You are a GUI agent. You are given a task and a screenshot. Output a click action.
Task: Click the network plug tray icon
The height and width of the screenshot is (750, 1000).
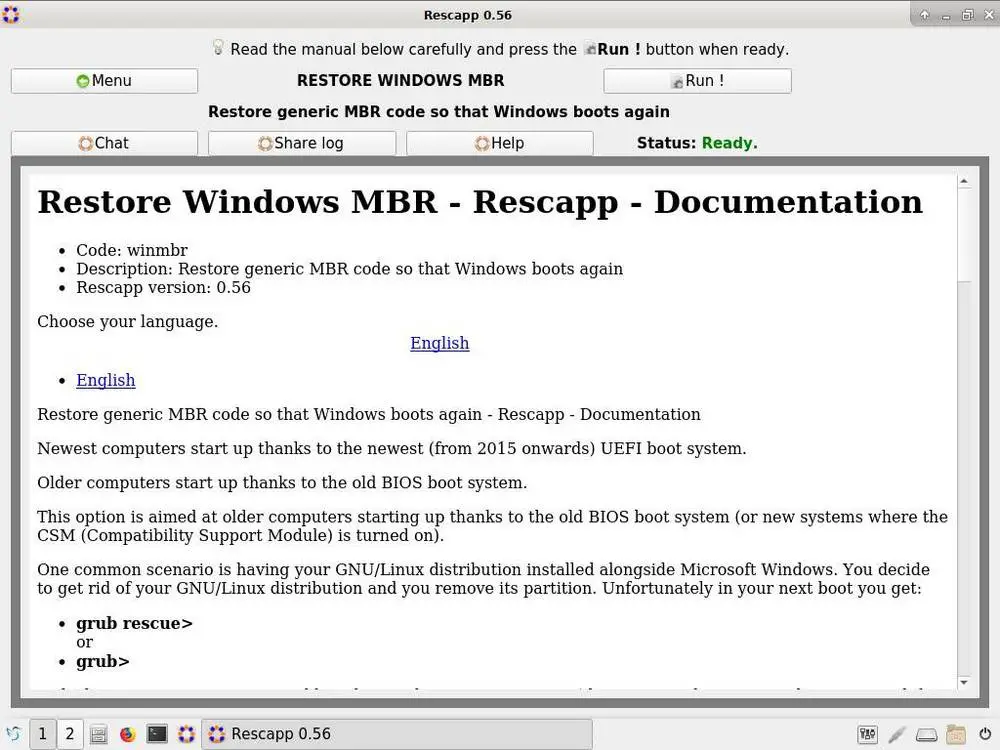pos(897,735)
